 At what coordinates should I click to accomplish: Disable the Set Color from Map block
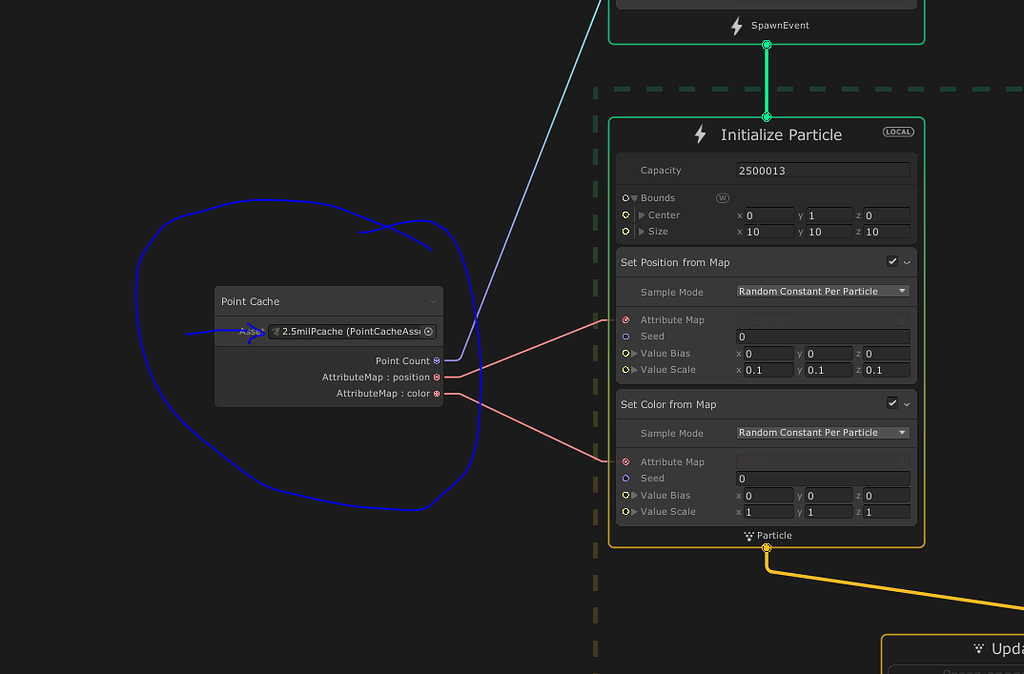tap(895, 403)
